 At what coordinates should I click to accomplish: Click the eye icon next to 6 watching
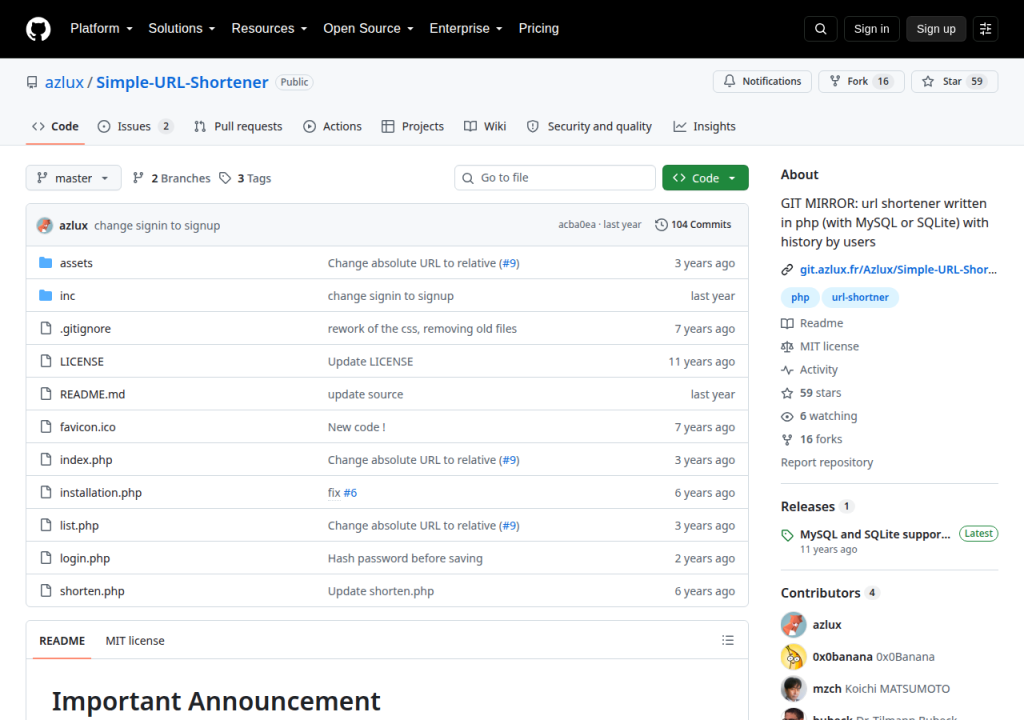pyautogui.click(x=787, y=416)
